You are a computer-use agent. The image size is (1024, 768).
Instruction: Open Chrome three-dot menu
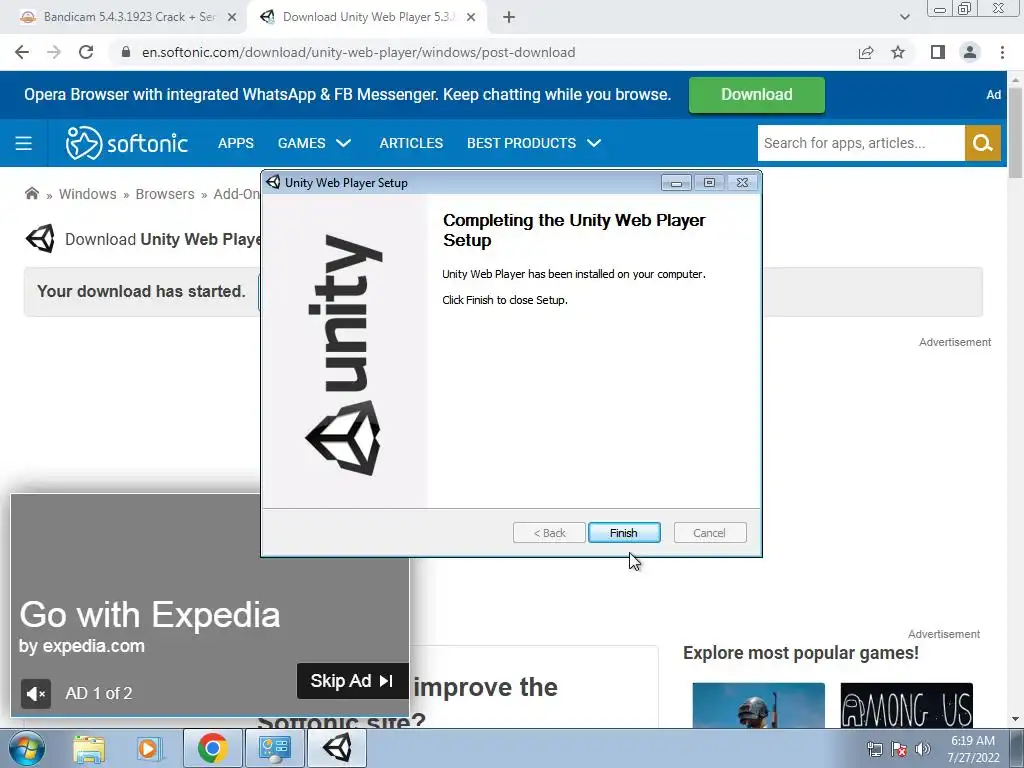click(x=1002, y=52)
